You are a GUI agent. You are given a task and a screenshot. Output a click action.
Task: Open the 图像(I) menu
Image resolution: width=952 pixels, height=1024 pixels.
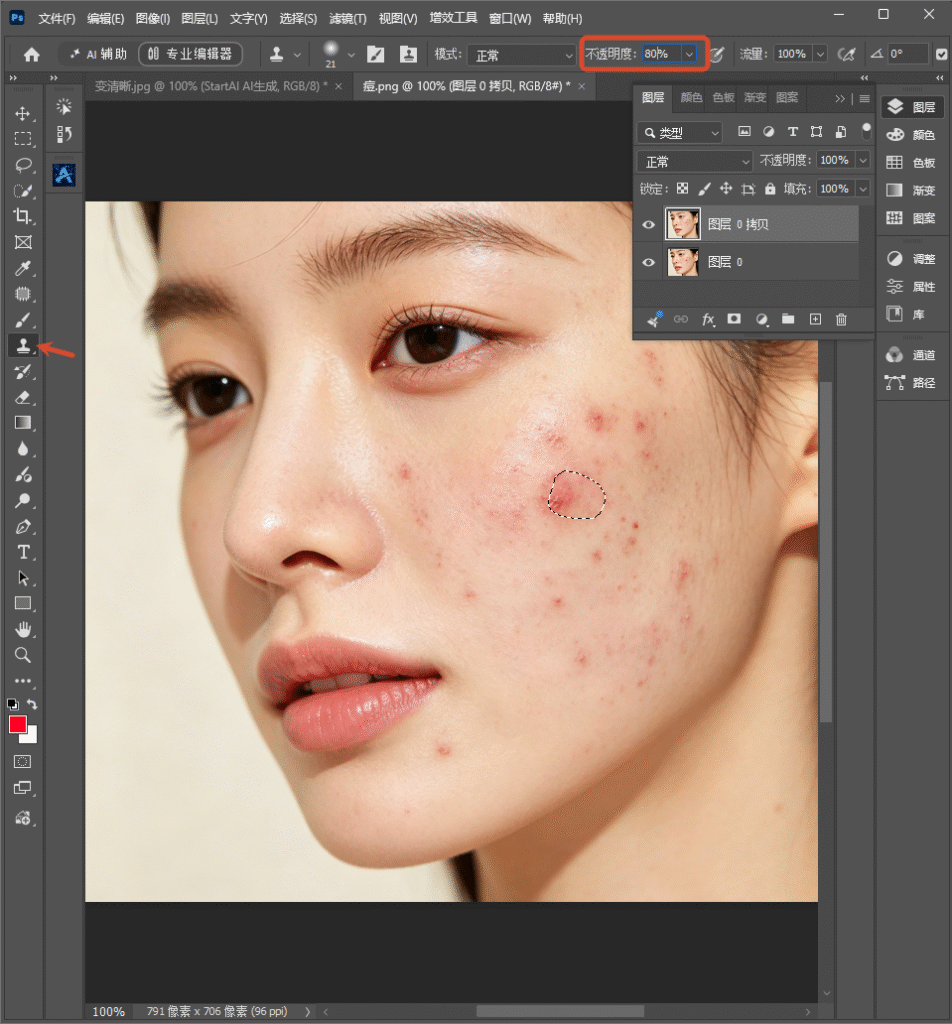point(153,18)
